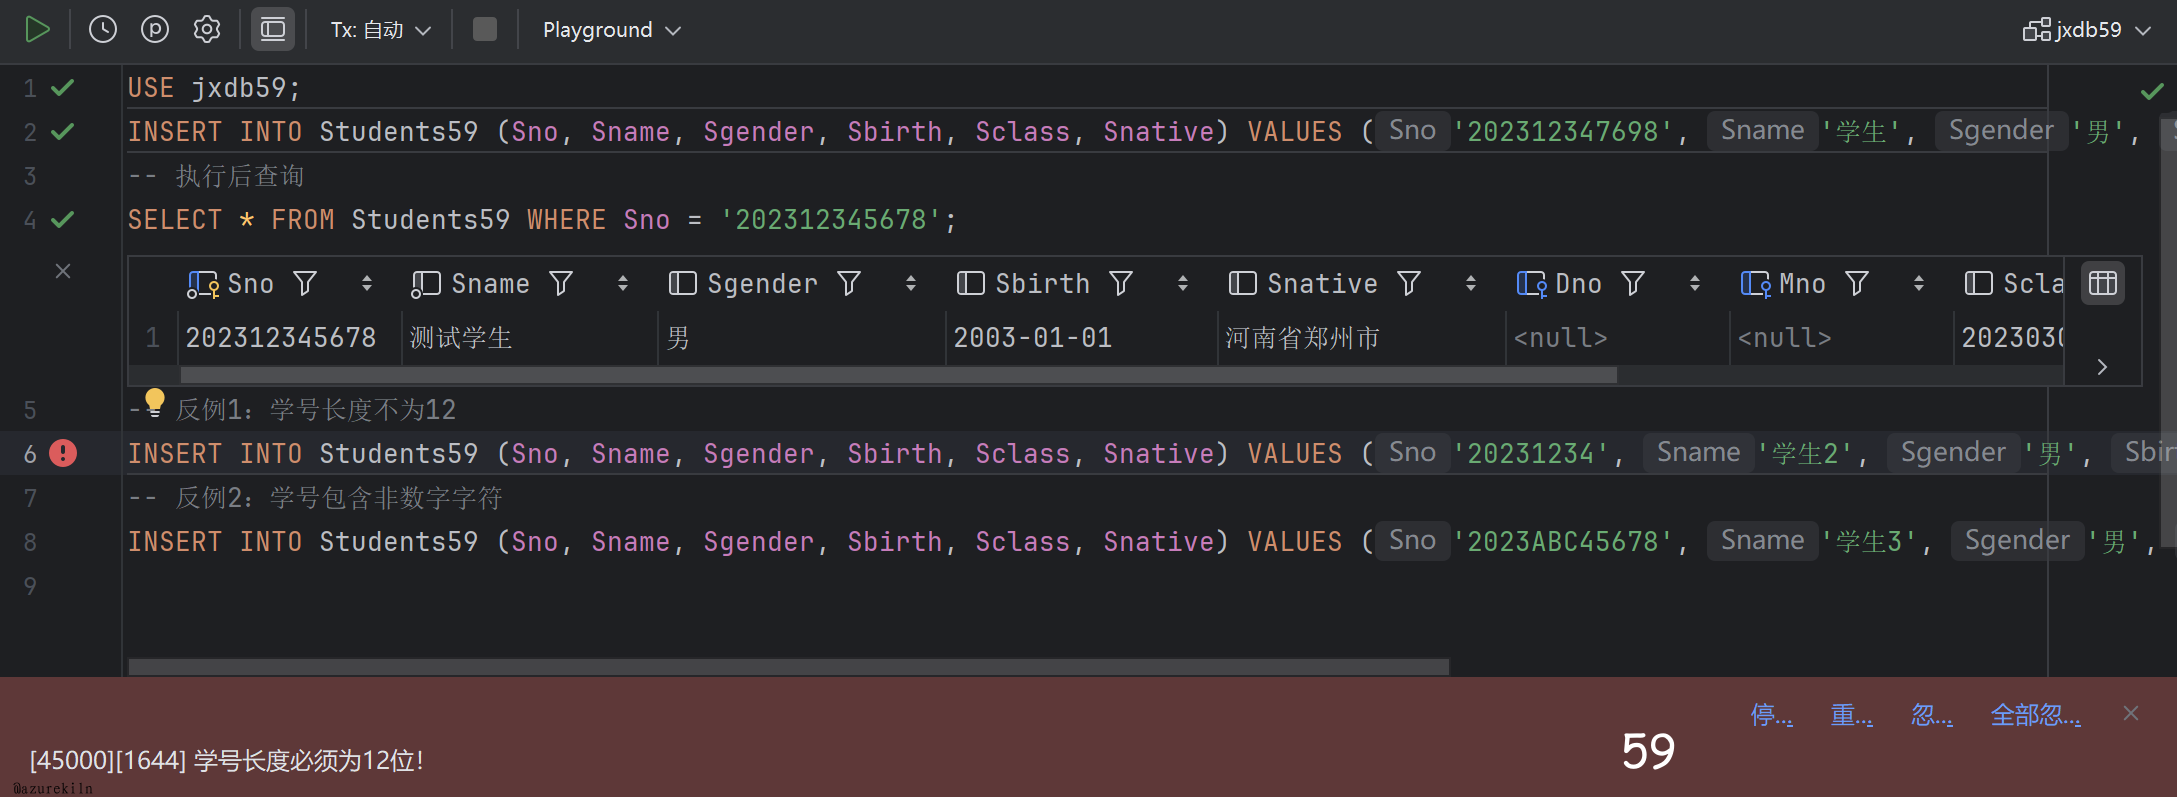Viewport: 2177px width, 797px height.
Task: Click the 停... stop link in error bar
Action: point(1771,715)
